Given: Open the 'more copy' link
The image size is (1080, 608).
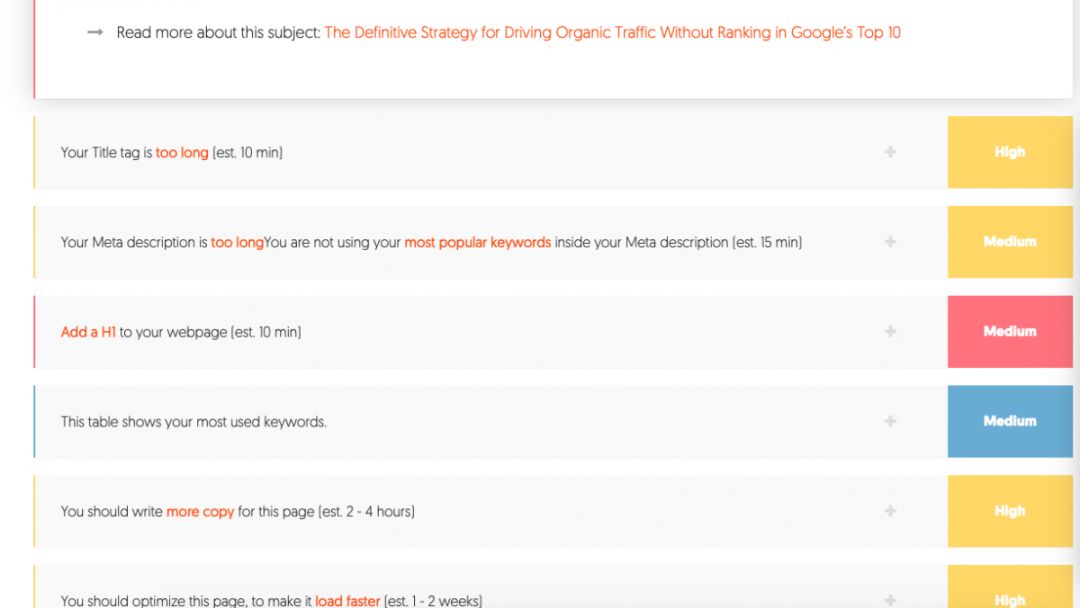Looking at the screenshot, I should coord(200,512).
